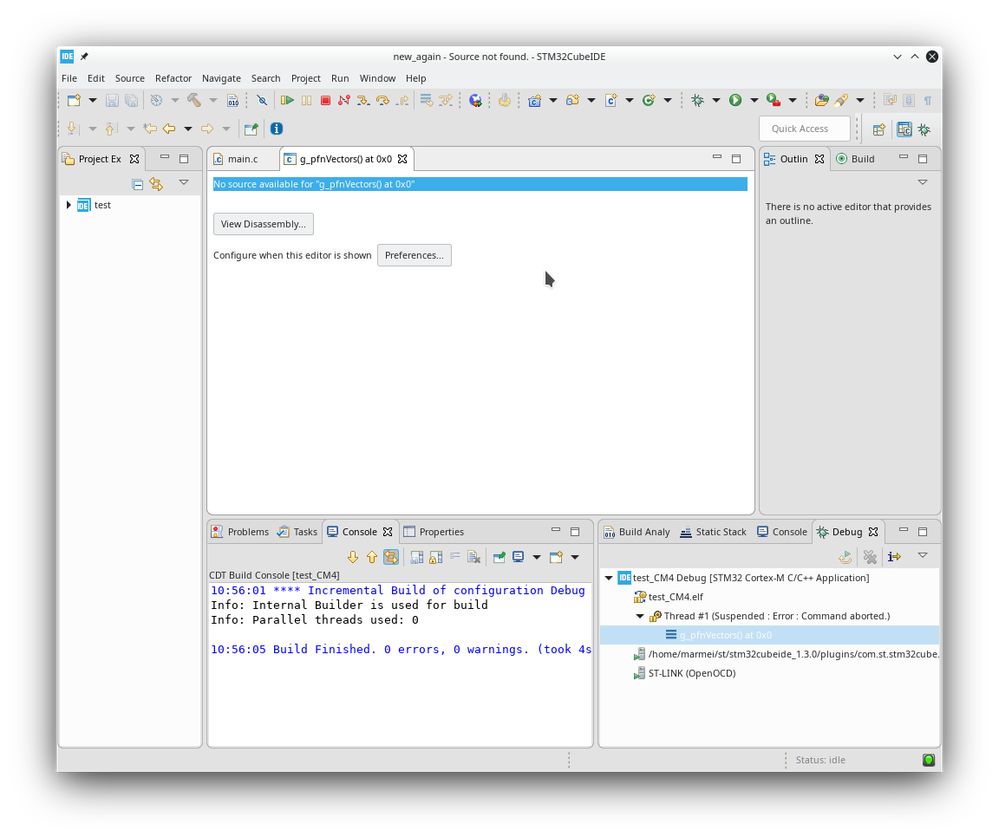This screenshot has height=839, width=999.
Task: Click the Save floppy icon
Action: [x=112, y=100]
